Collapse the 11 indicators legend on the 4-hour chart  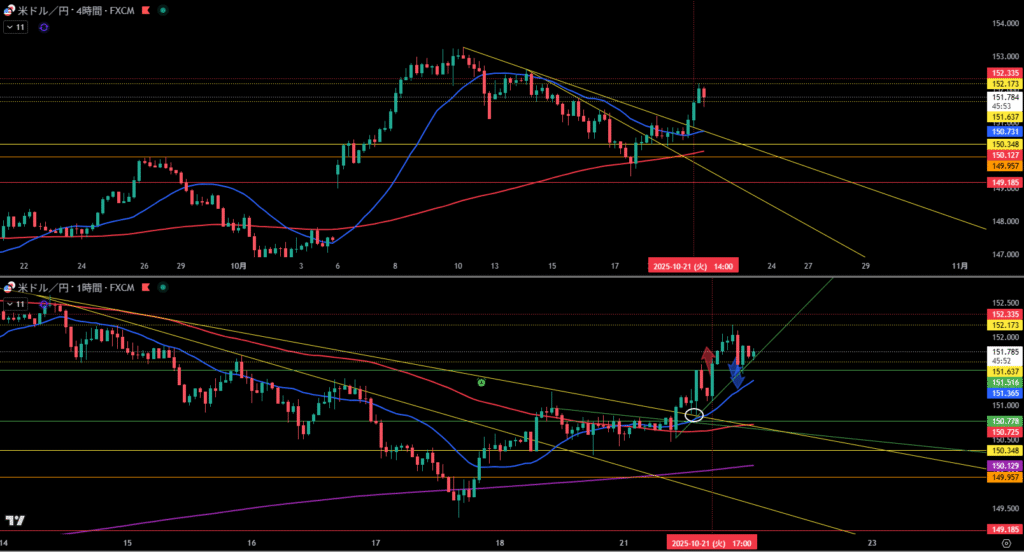[x=16, y=28]
